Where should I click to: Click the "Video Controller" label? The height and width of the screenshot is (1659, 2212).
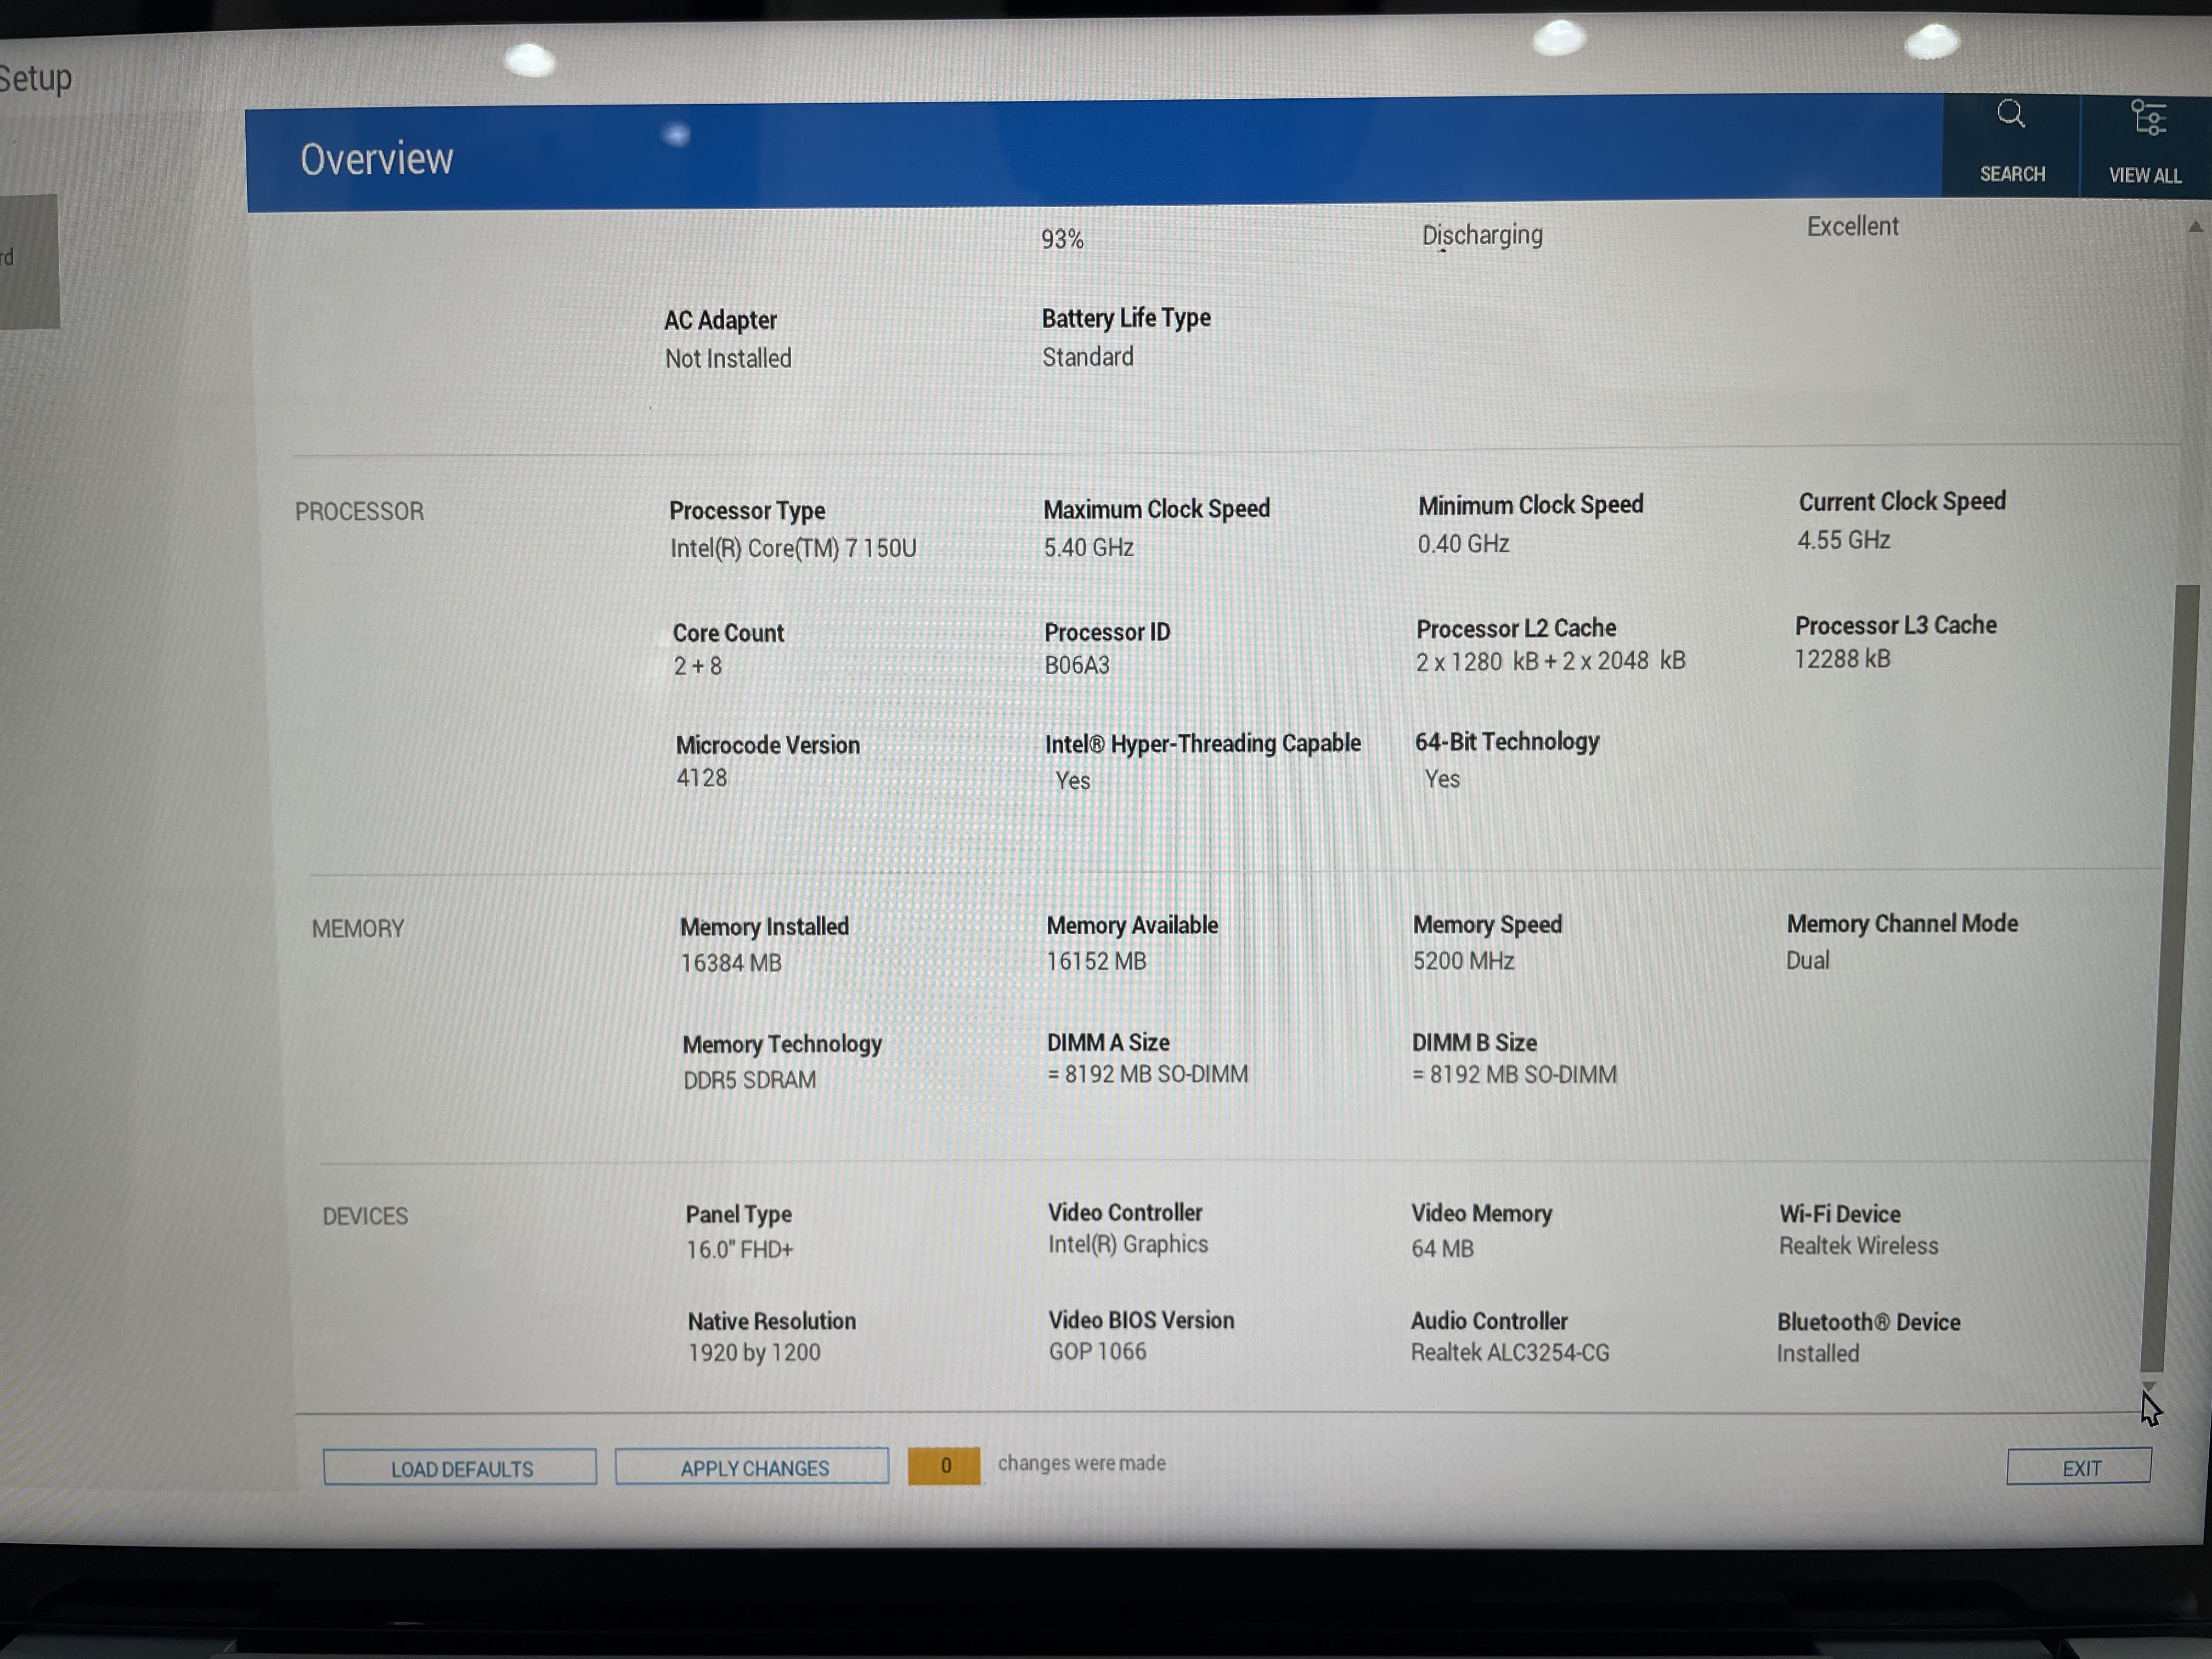(1125, 1212)
